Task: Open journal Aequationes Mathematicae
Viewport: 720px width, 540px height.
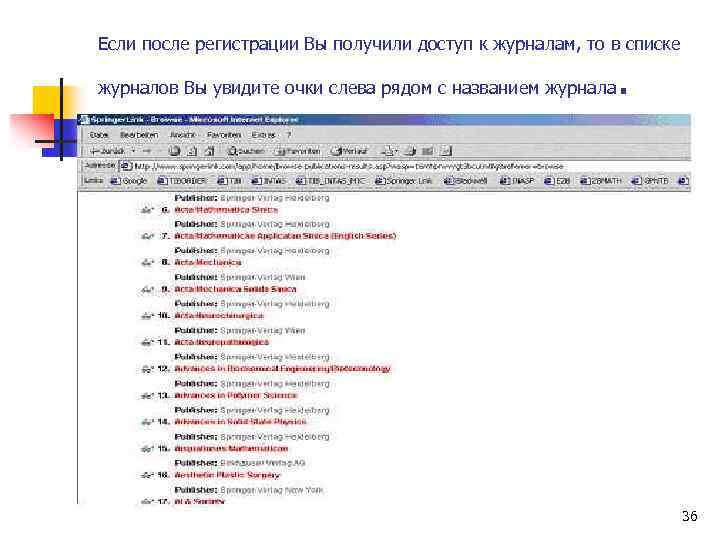Action: (231, 449)
